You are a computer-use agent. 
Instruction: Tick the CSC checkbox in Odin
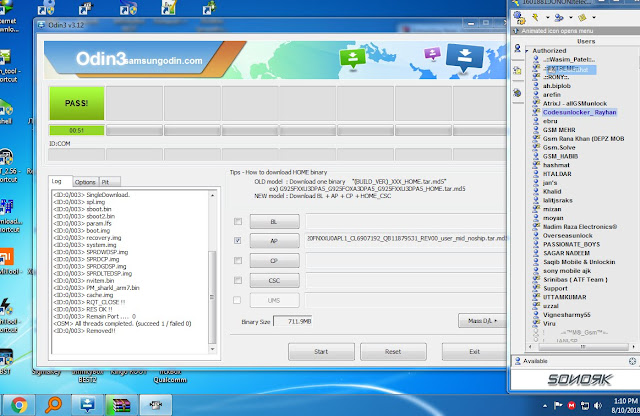coord(238,280)
